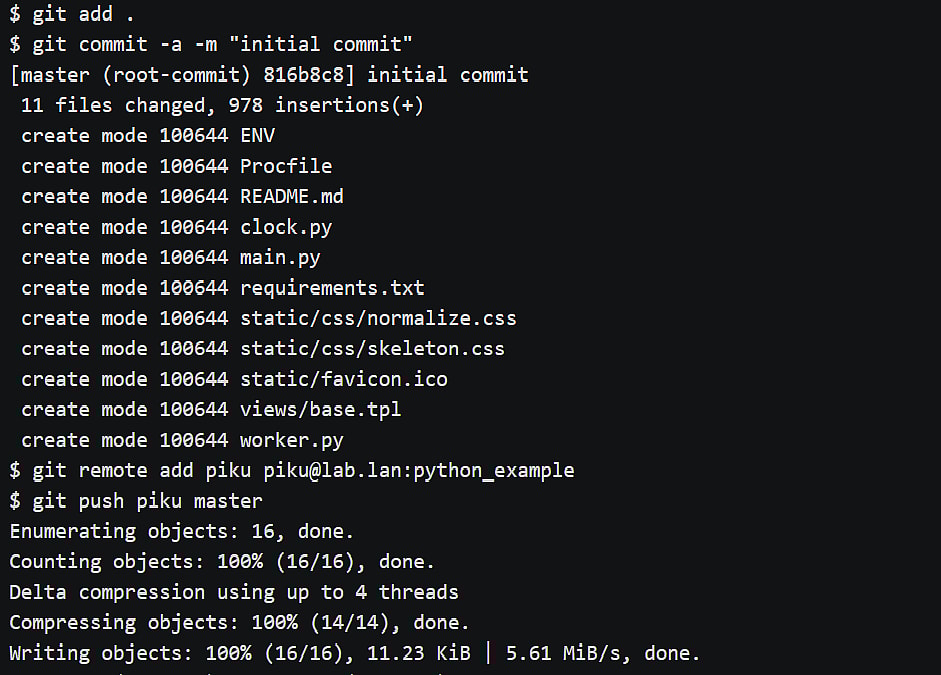Click the static/css/normalize.css path
The height and width of the screenshot is (675, 941).
click(x=379, y=319)
